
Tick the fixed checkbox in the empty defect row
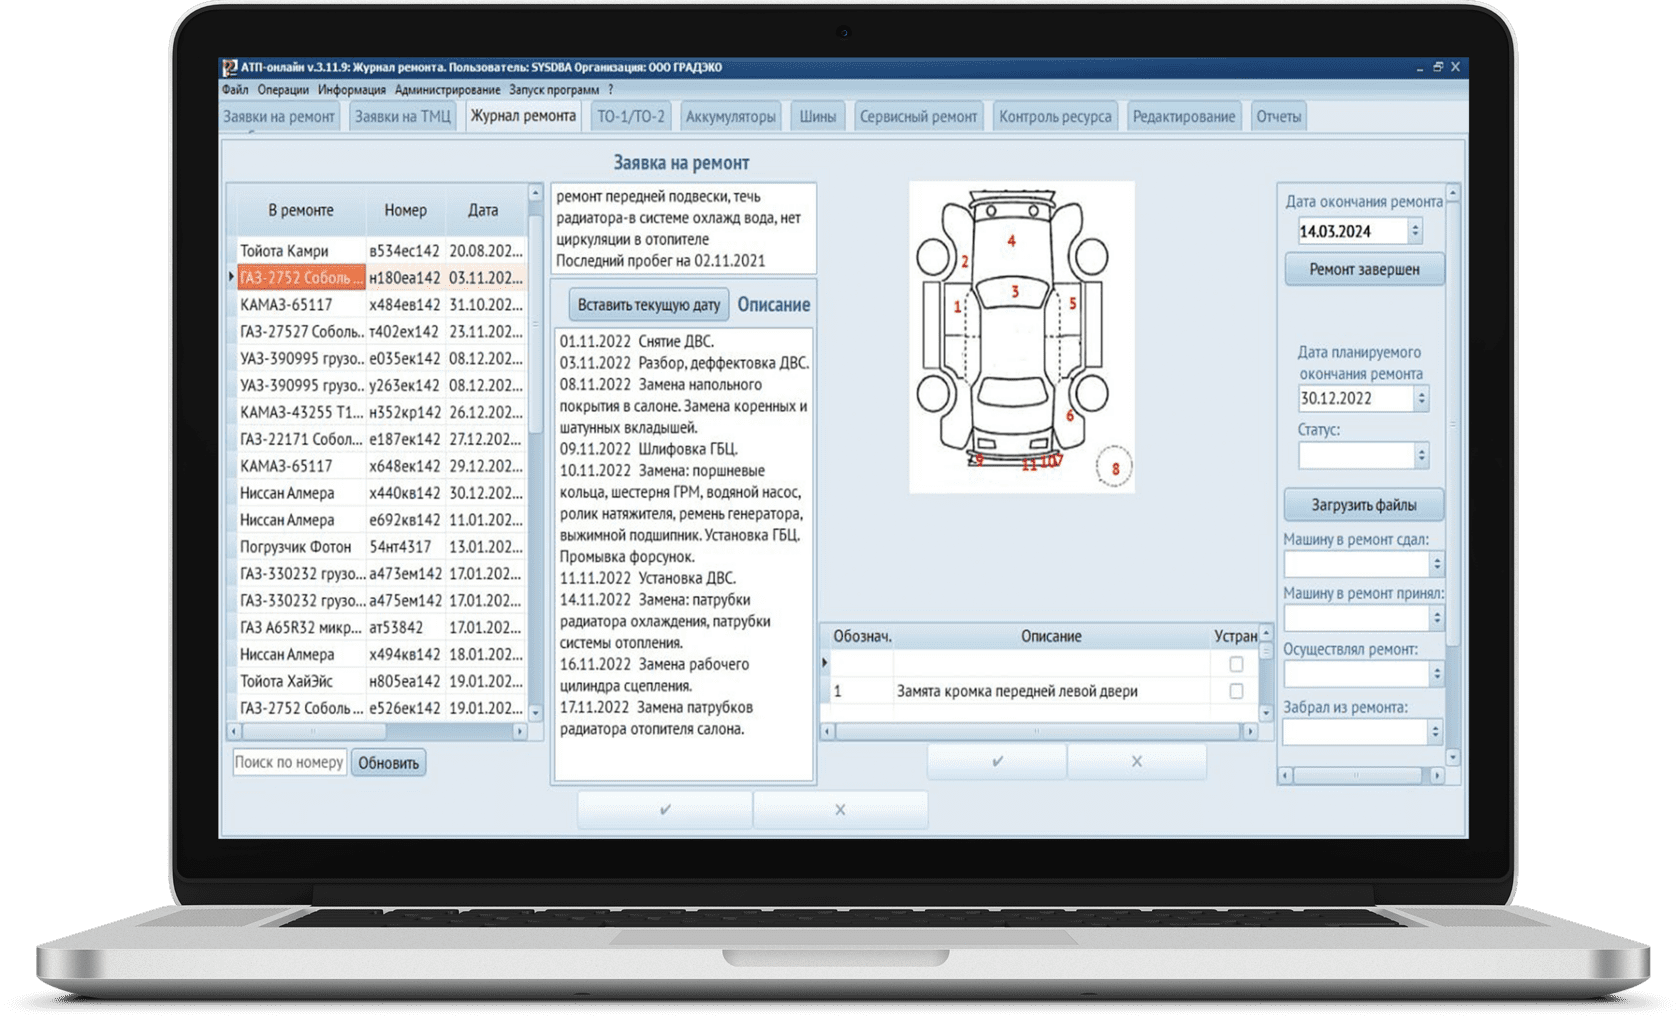[x=1236, y=664]
